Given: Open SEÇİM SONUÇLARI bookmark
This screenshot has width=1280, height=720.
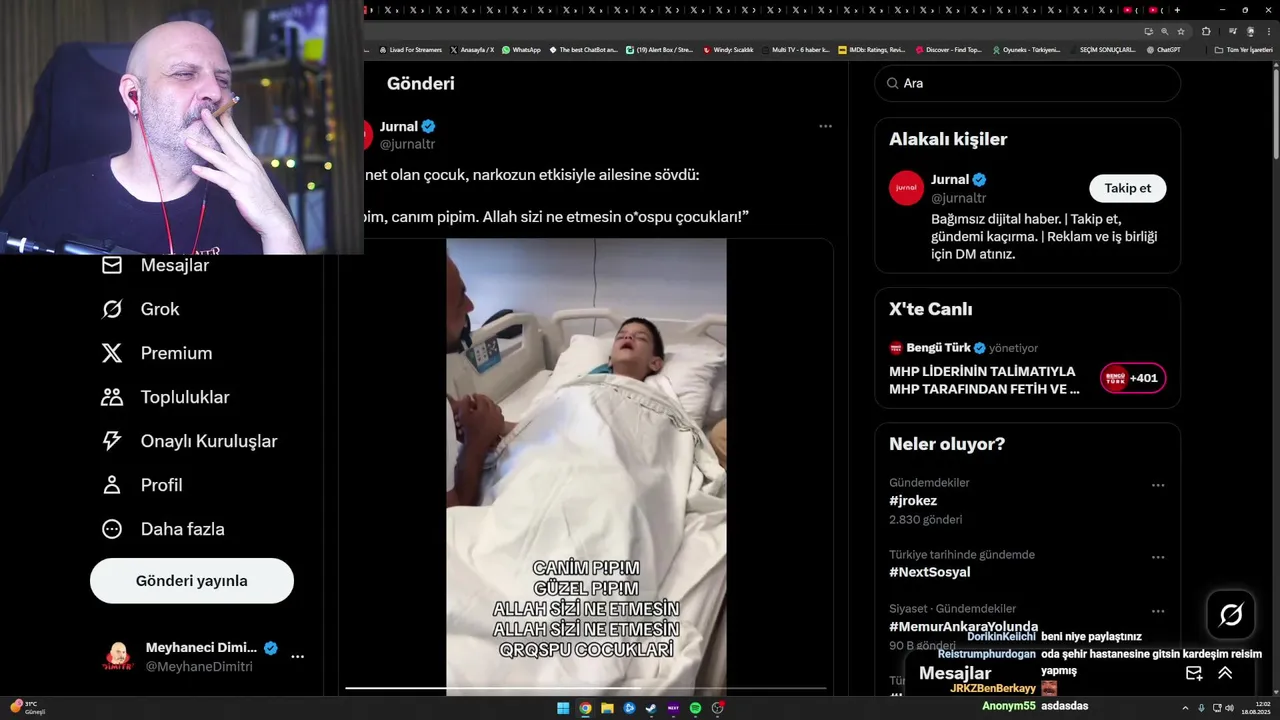Looking at the screenshot, I should 1102,49.
